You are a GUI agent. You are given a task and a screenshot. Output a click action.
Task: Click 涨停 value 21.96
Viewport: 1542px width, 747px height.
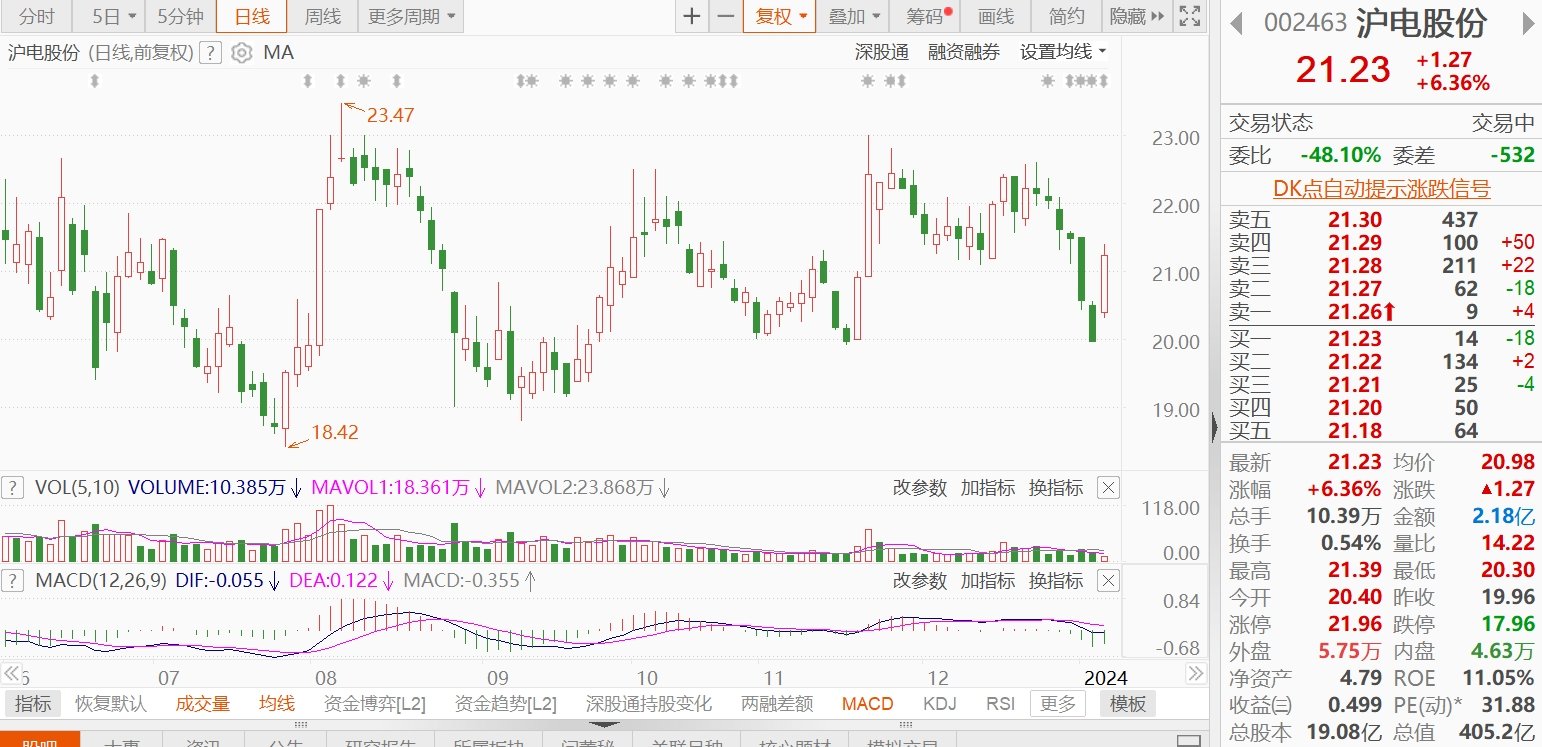click(1354, 625)
